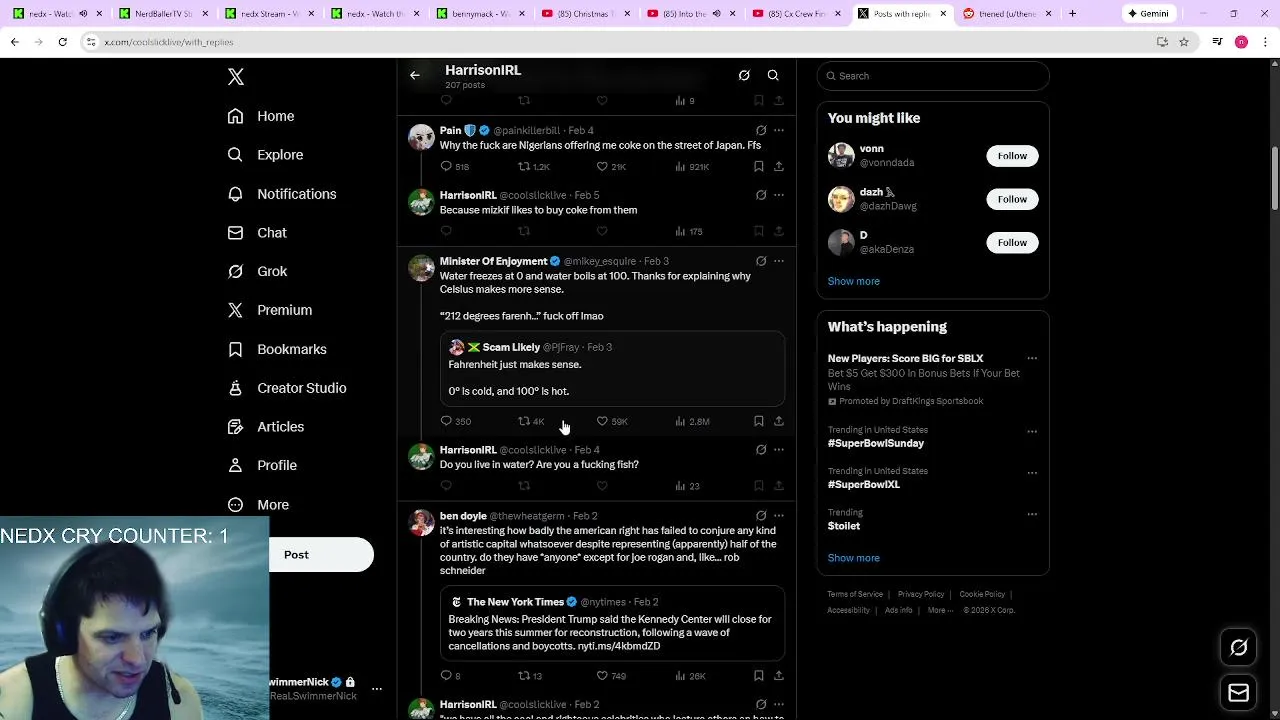
Task: Open Grok in sidebar
Action: point(257,271)
